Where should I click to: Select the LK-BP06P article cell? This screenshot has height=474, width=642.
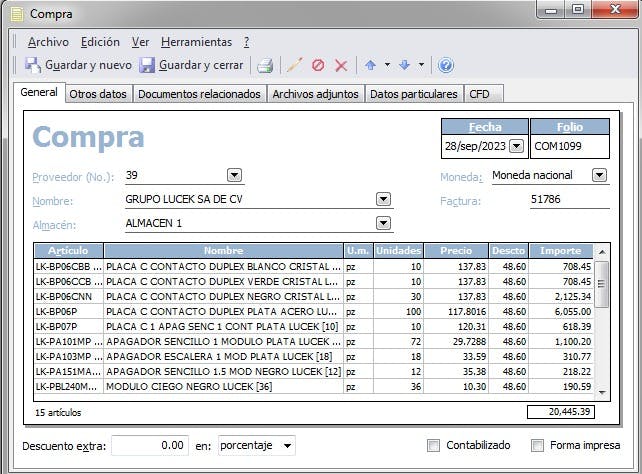tap(68, 311)
